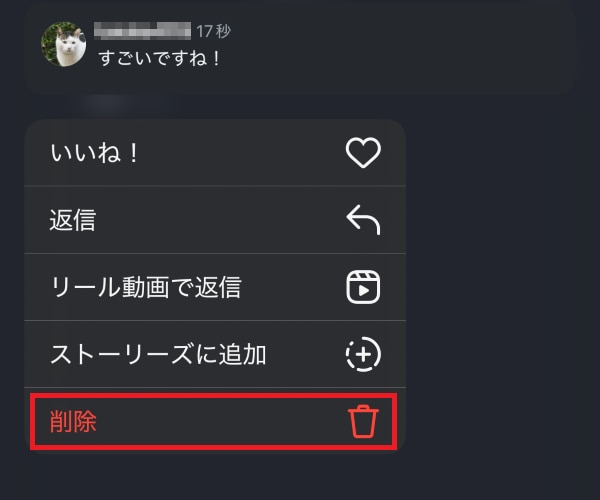This screenshot has height=500, width=600.
Task: Tap the dark area below the 削除 option
Action: click(214, 476)
